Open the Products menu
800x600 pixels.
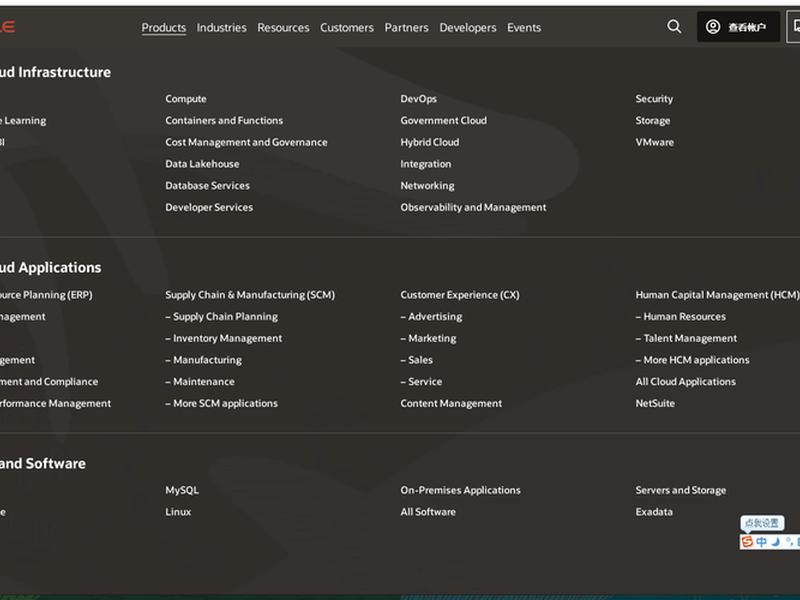tap(164, 28)
